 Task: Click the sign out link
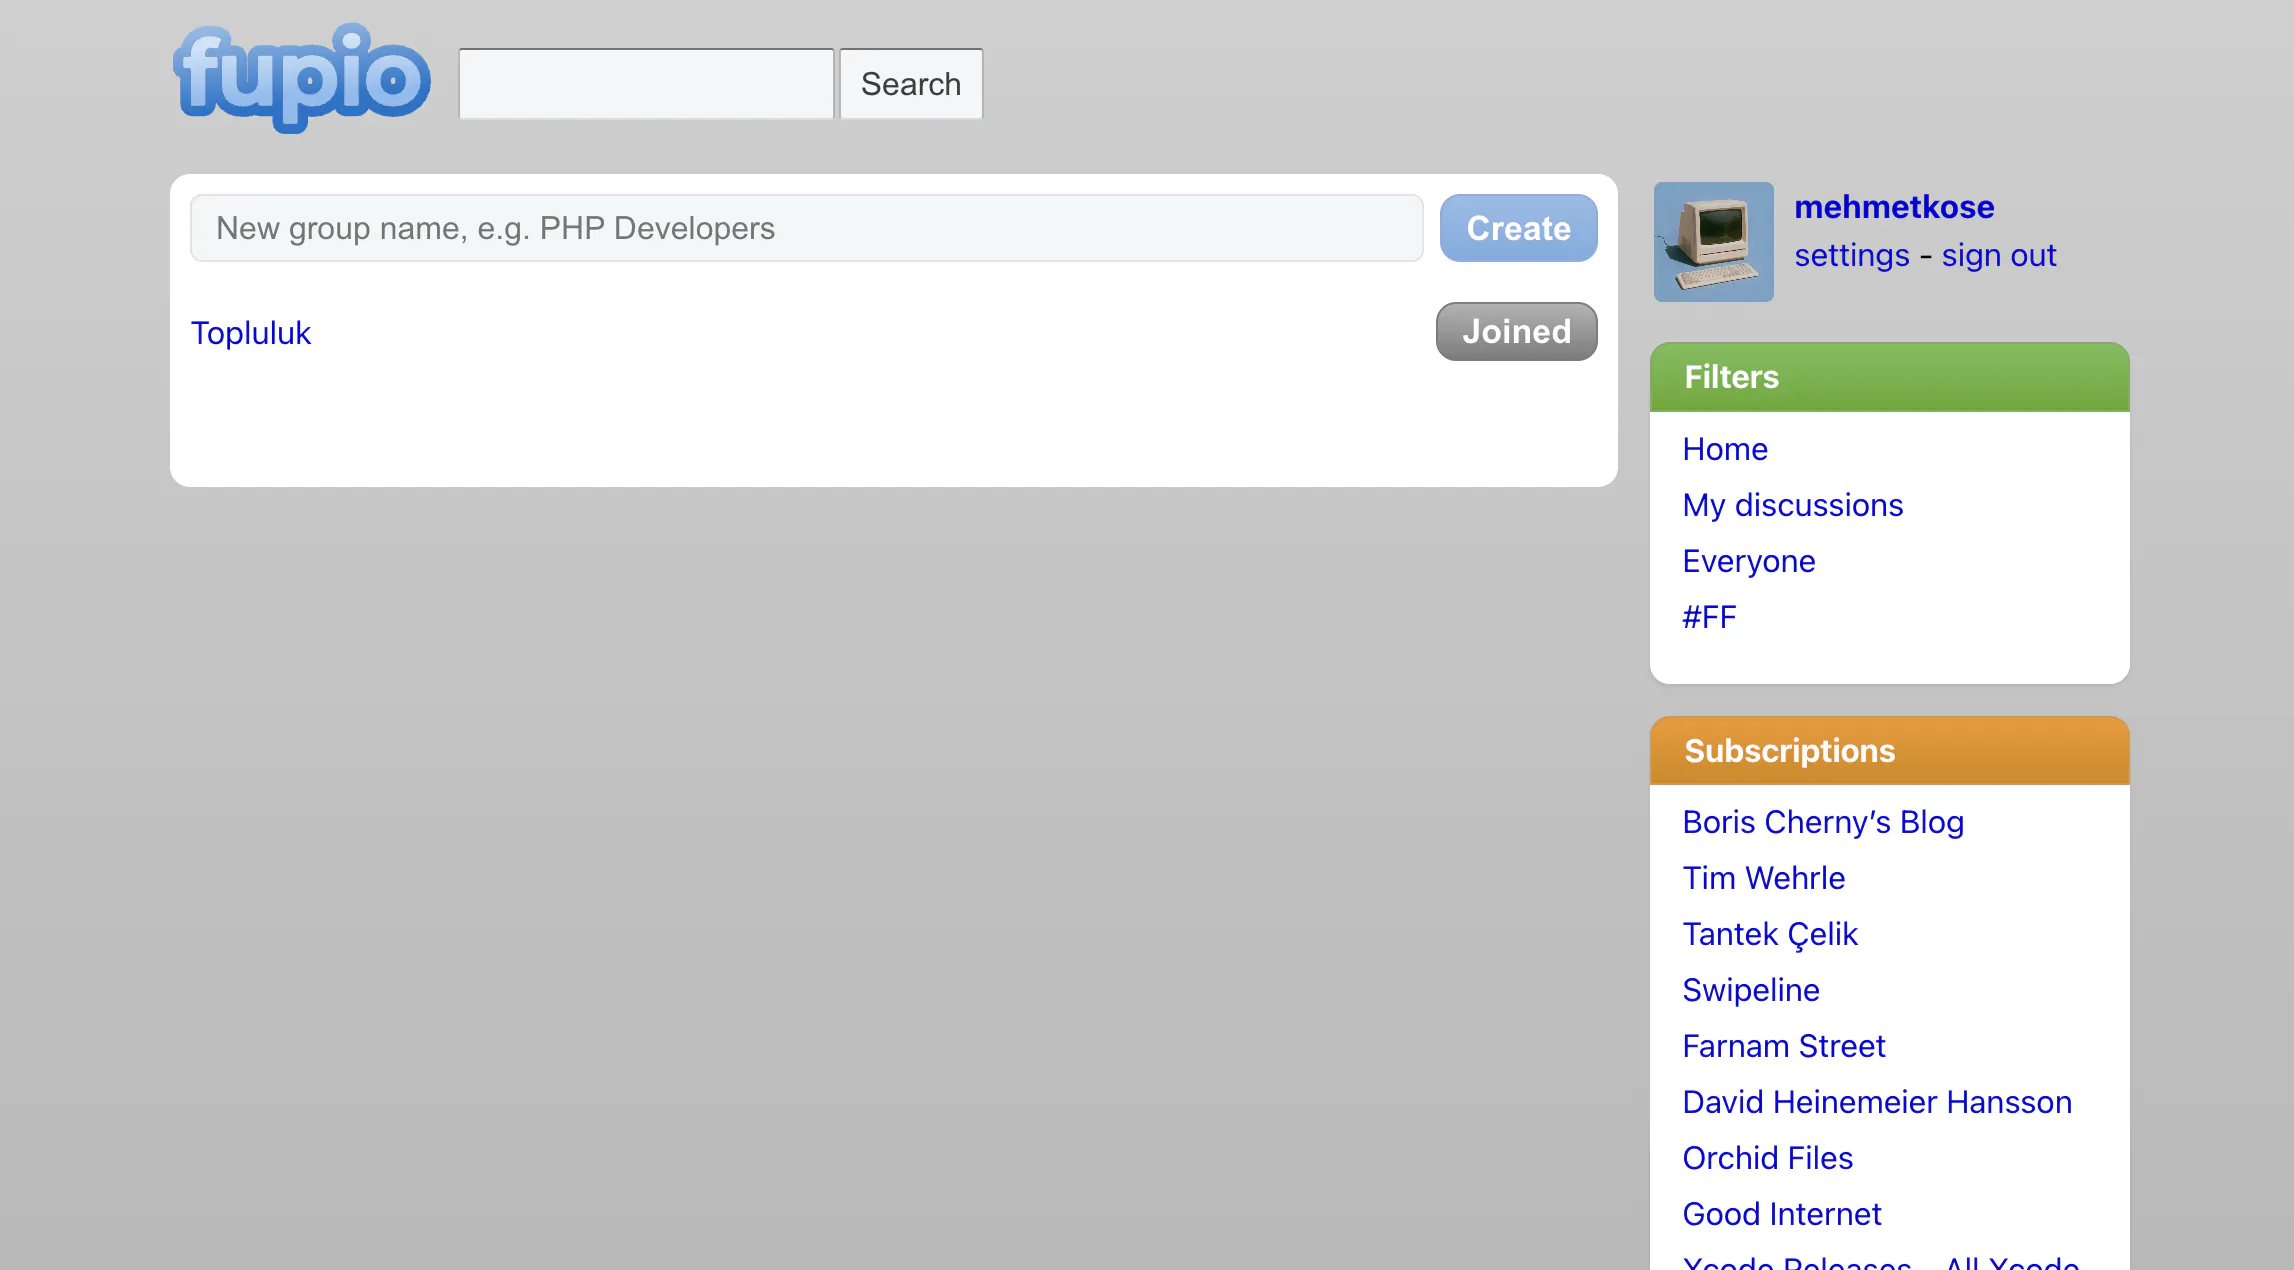coord(1998,255)
